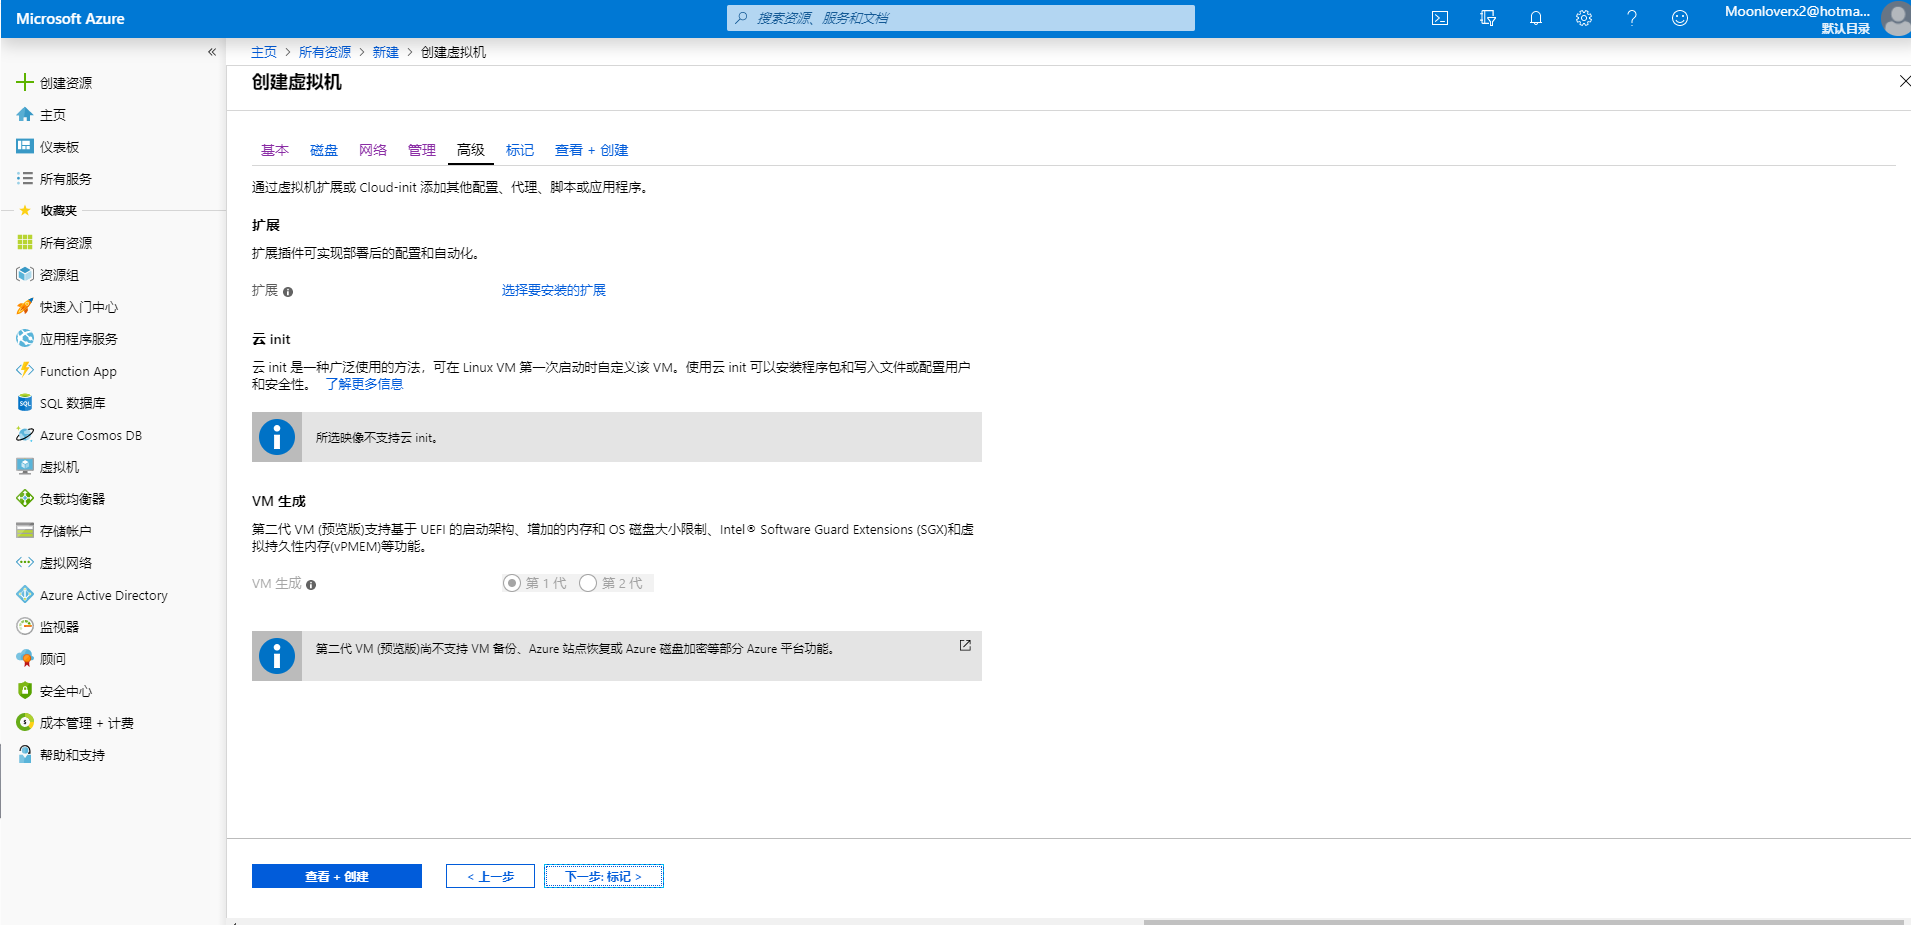Image resolution: width=1911 pixels, height=925 pixels.
Task: Click the 创建资源 plus icon
Action: point(25,82)
